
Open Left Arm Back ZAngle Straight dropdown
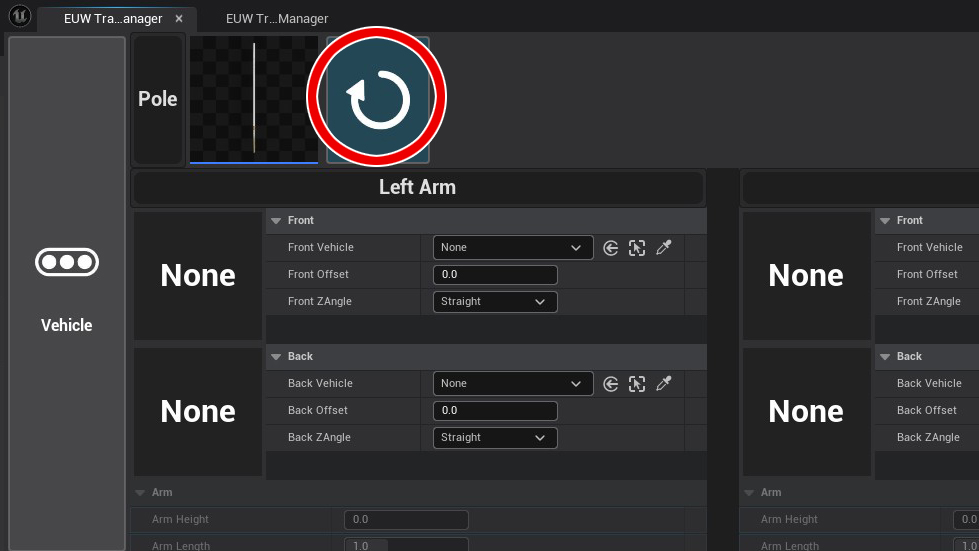(495, 438)
